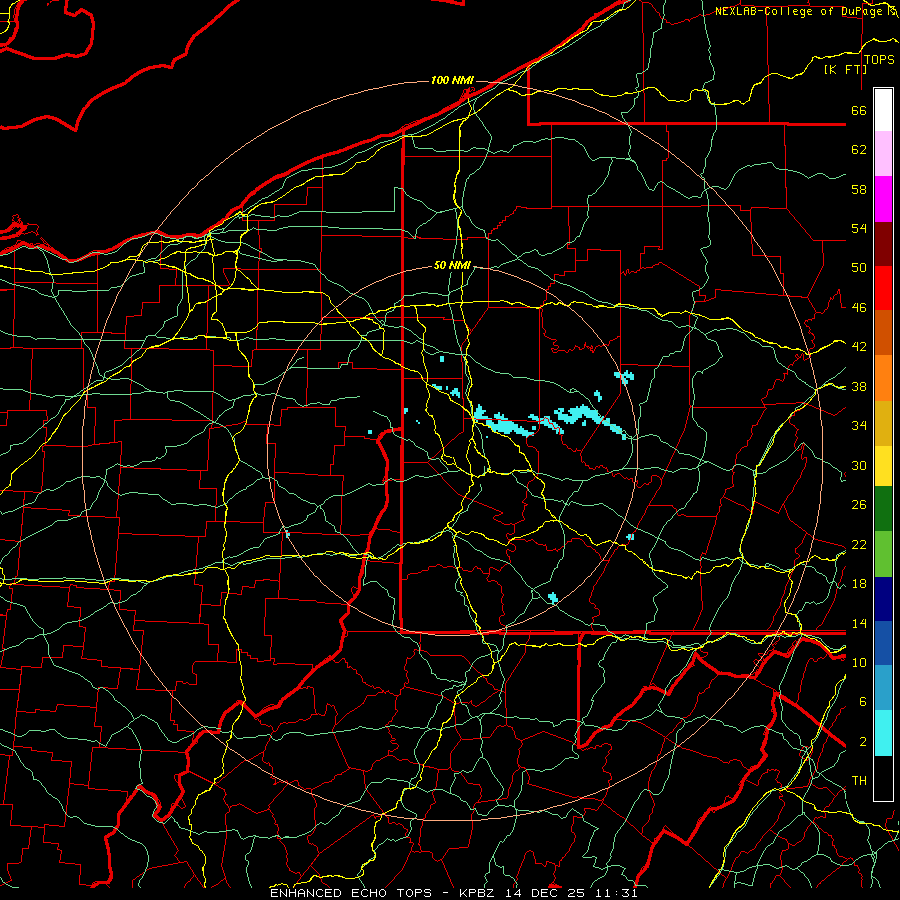
Task: Click the bright red legend swatch
Action: 883,288
